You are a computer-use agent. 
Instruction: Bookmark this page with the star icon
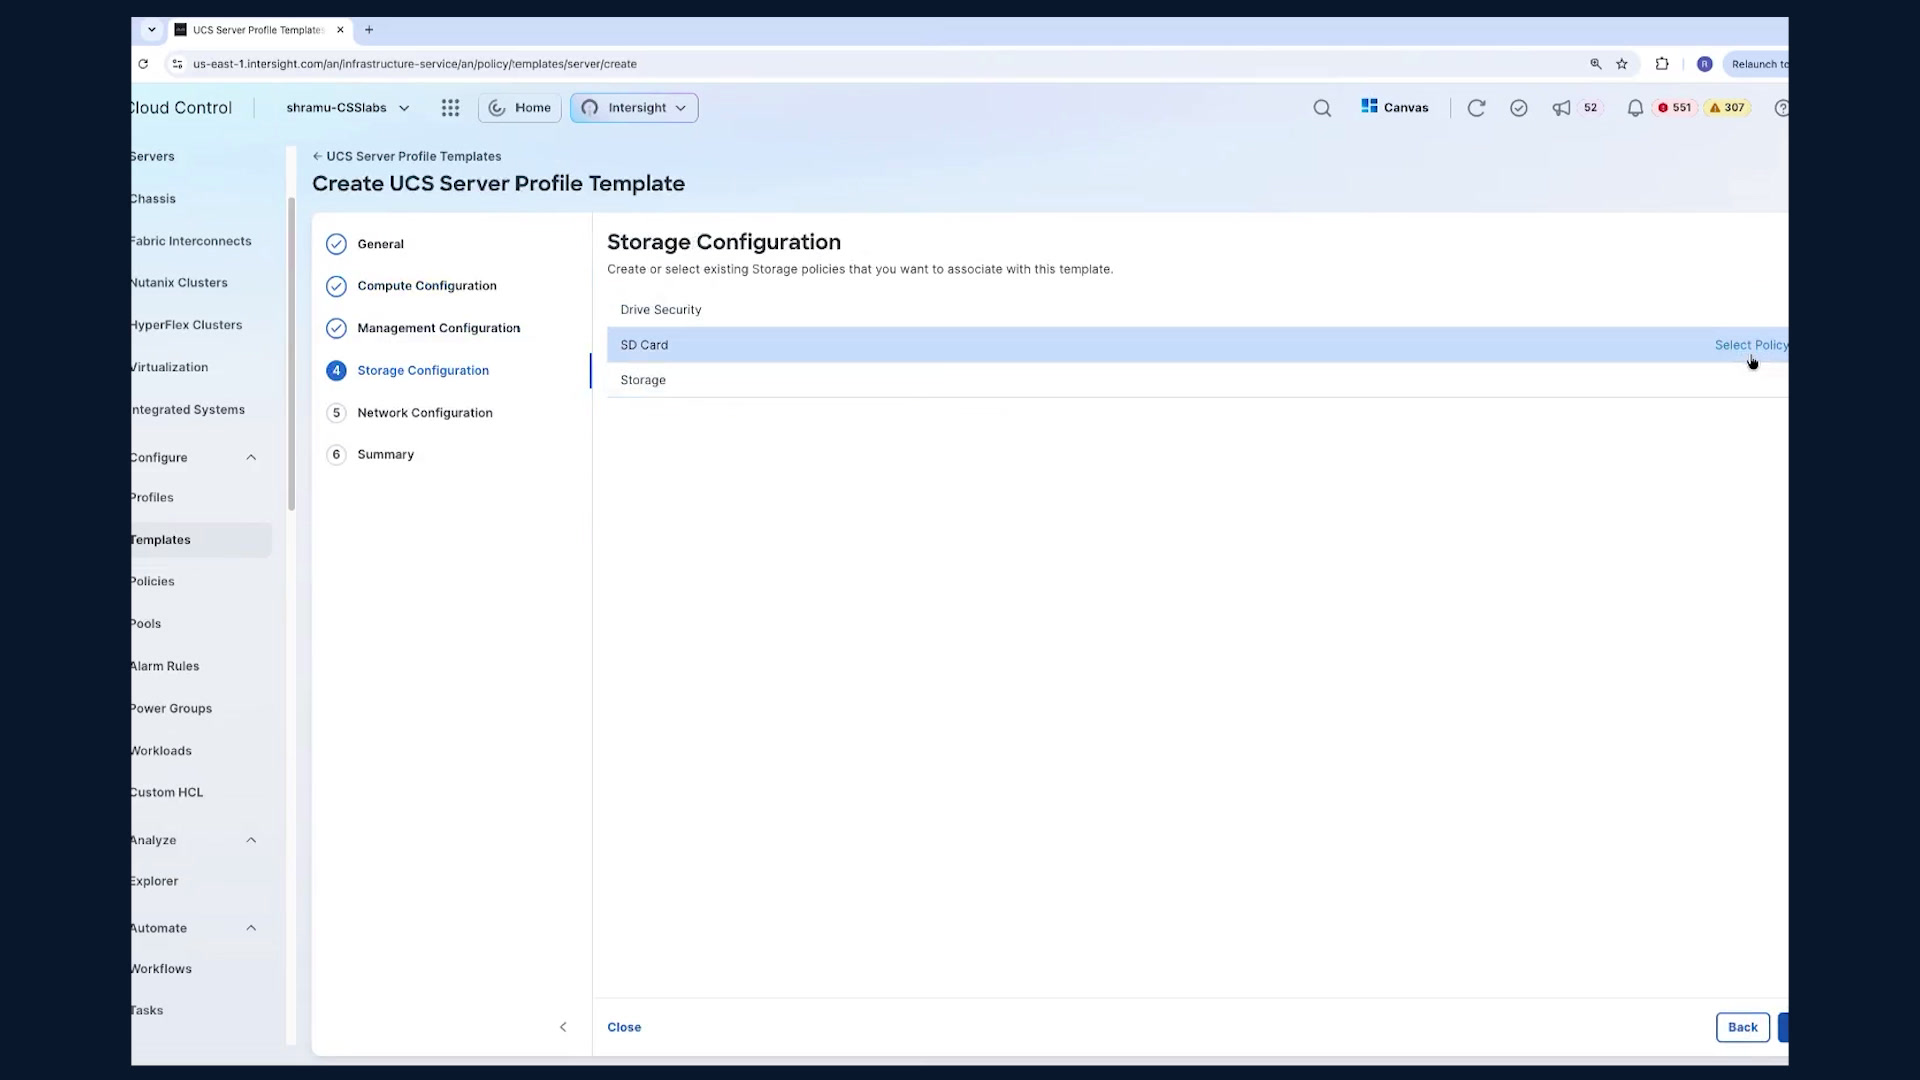(1622, 64)
